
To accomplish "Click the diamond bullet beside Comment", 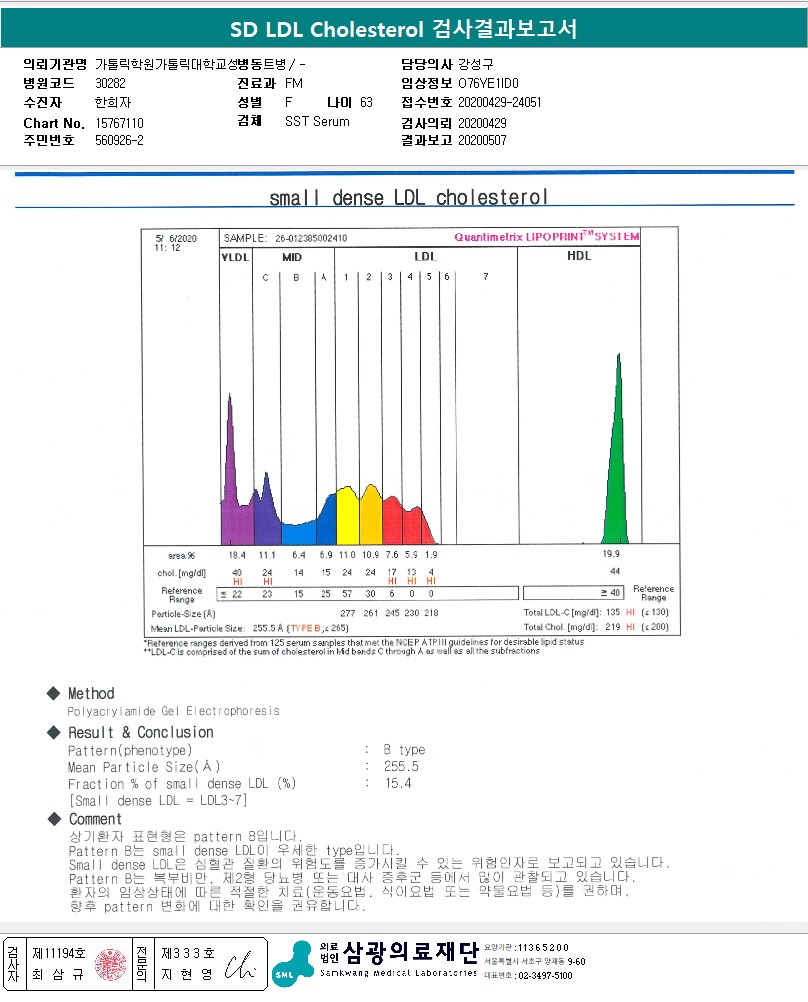I will (x=54, y=819).
